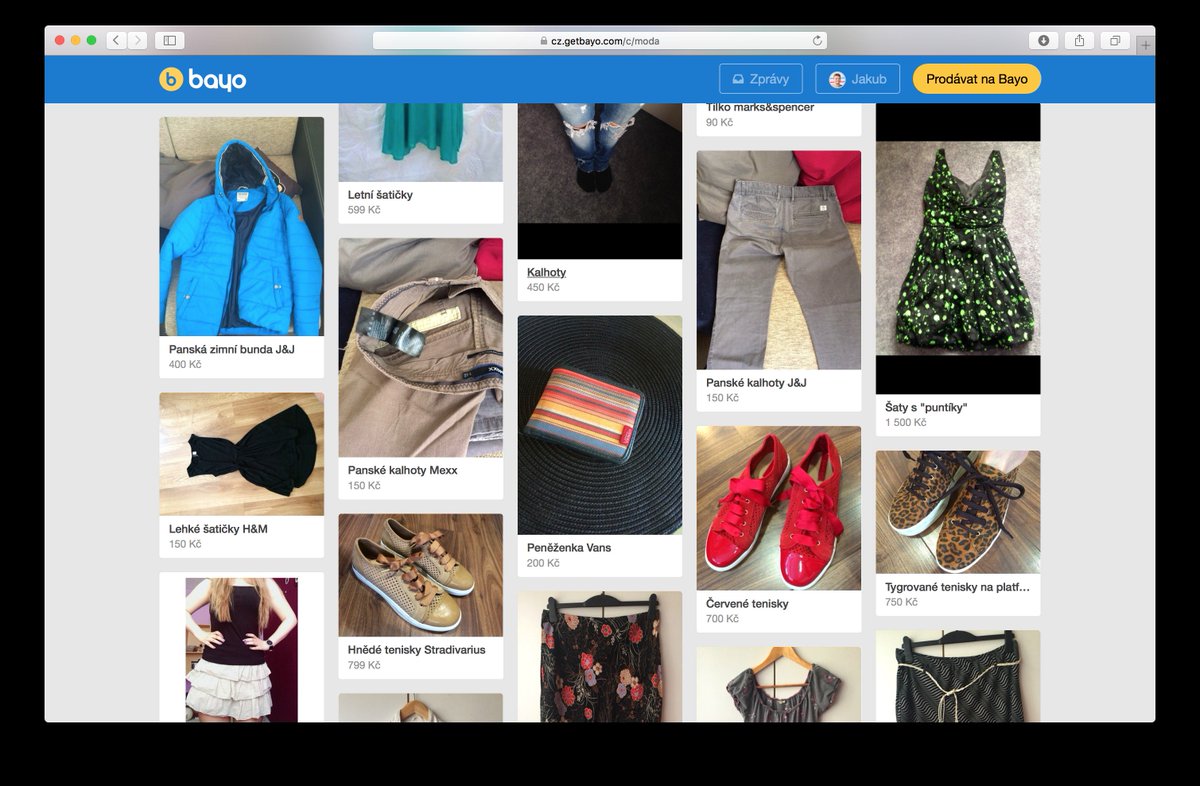Click the Safari share icon
The image size is (1200, 786).
[x=1079, y=40]
